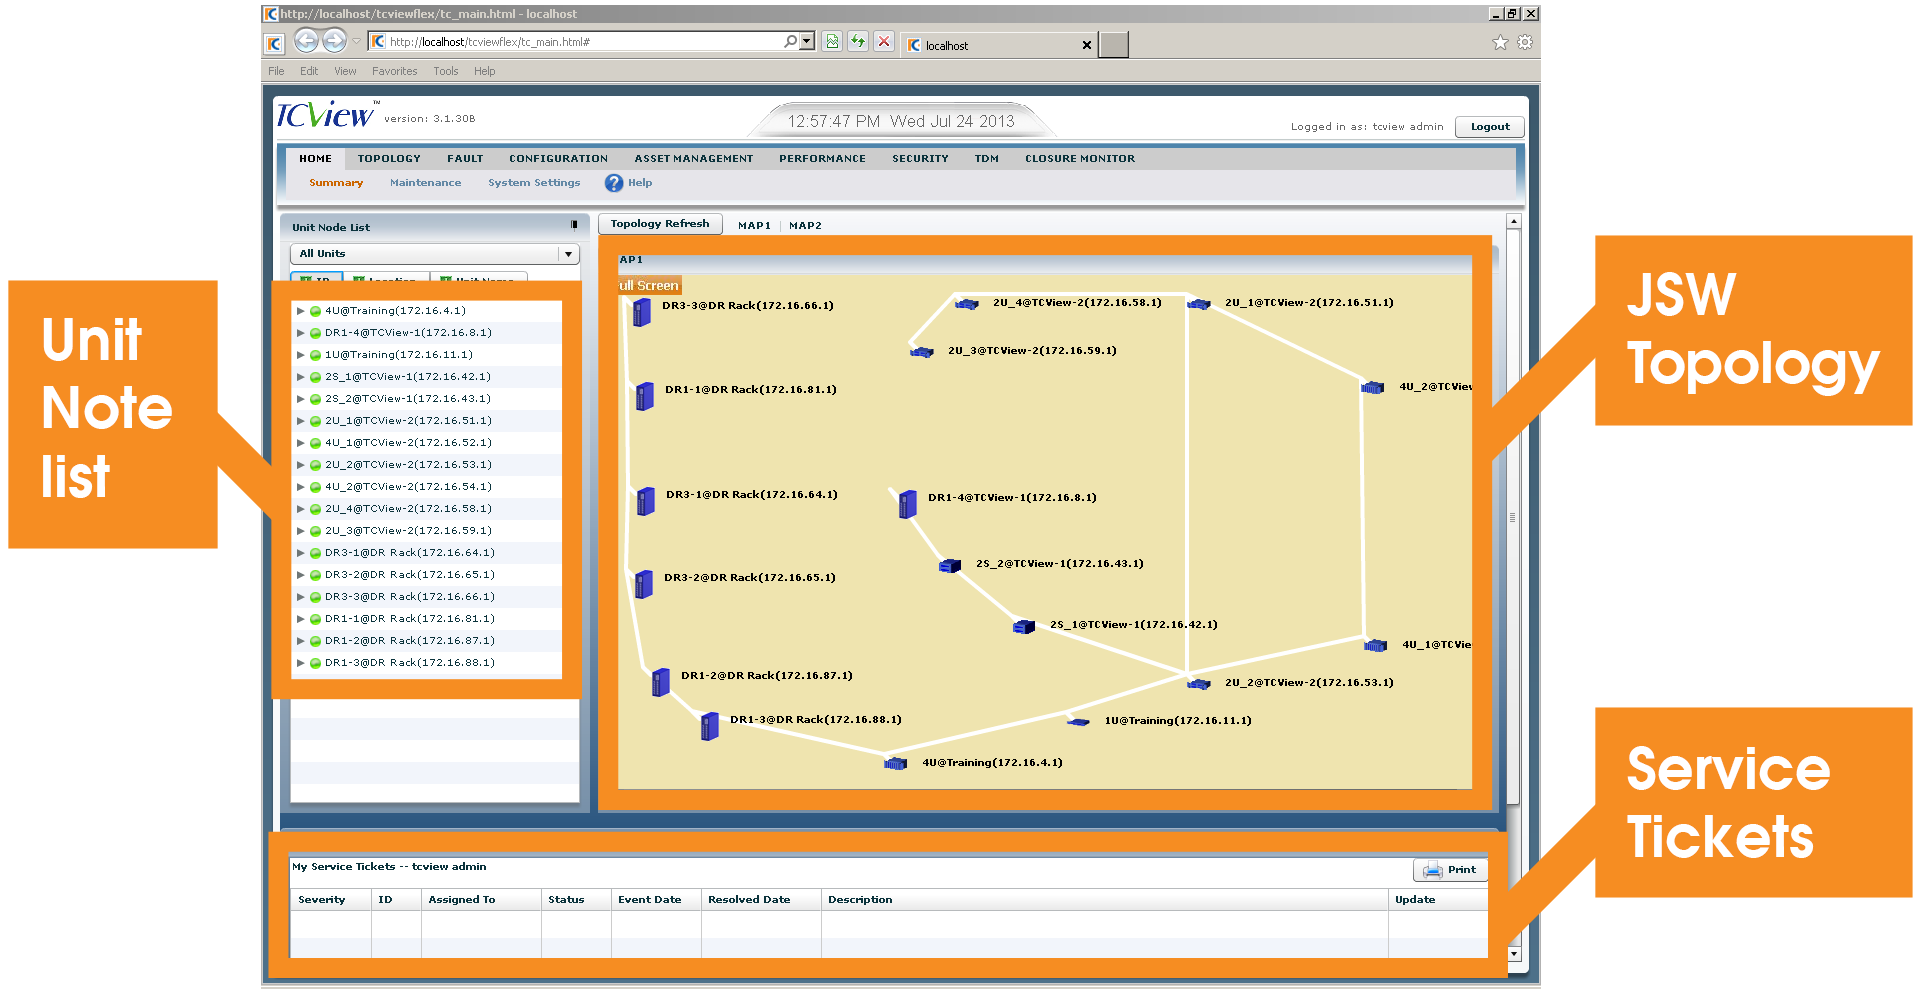Click the blue question mark Help icon
This screenshot has width=1920, height=991.
coord(614,183)
